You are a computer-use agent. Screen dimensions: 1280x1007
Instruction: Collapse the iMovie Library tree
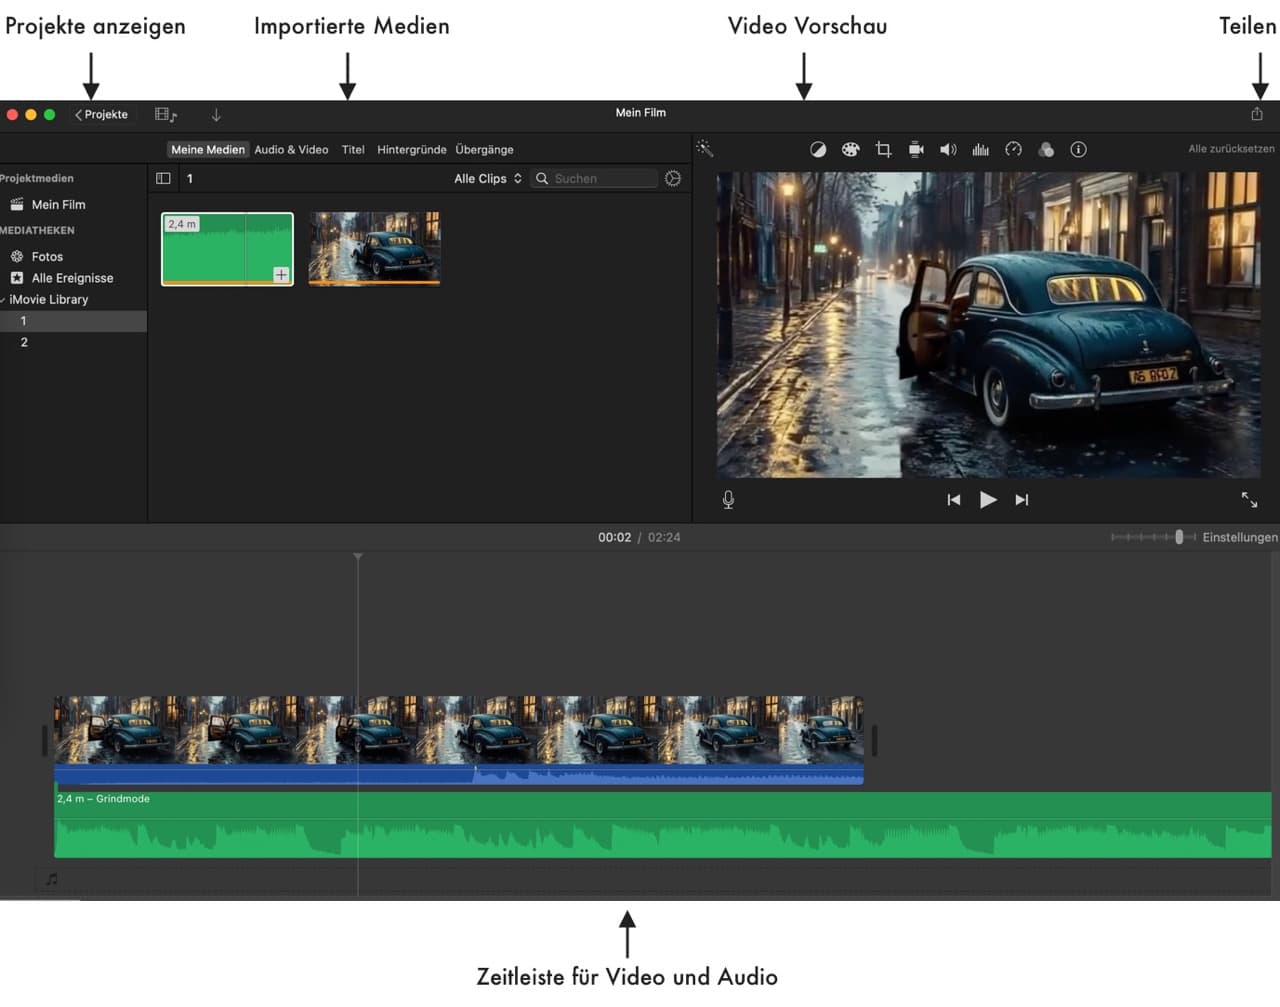point(3,299)
